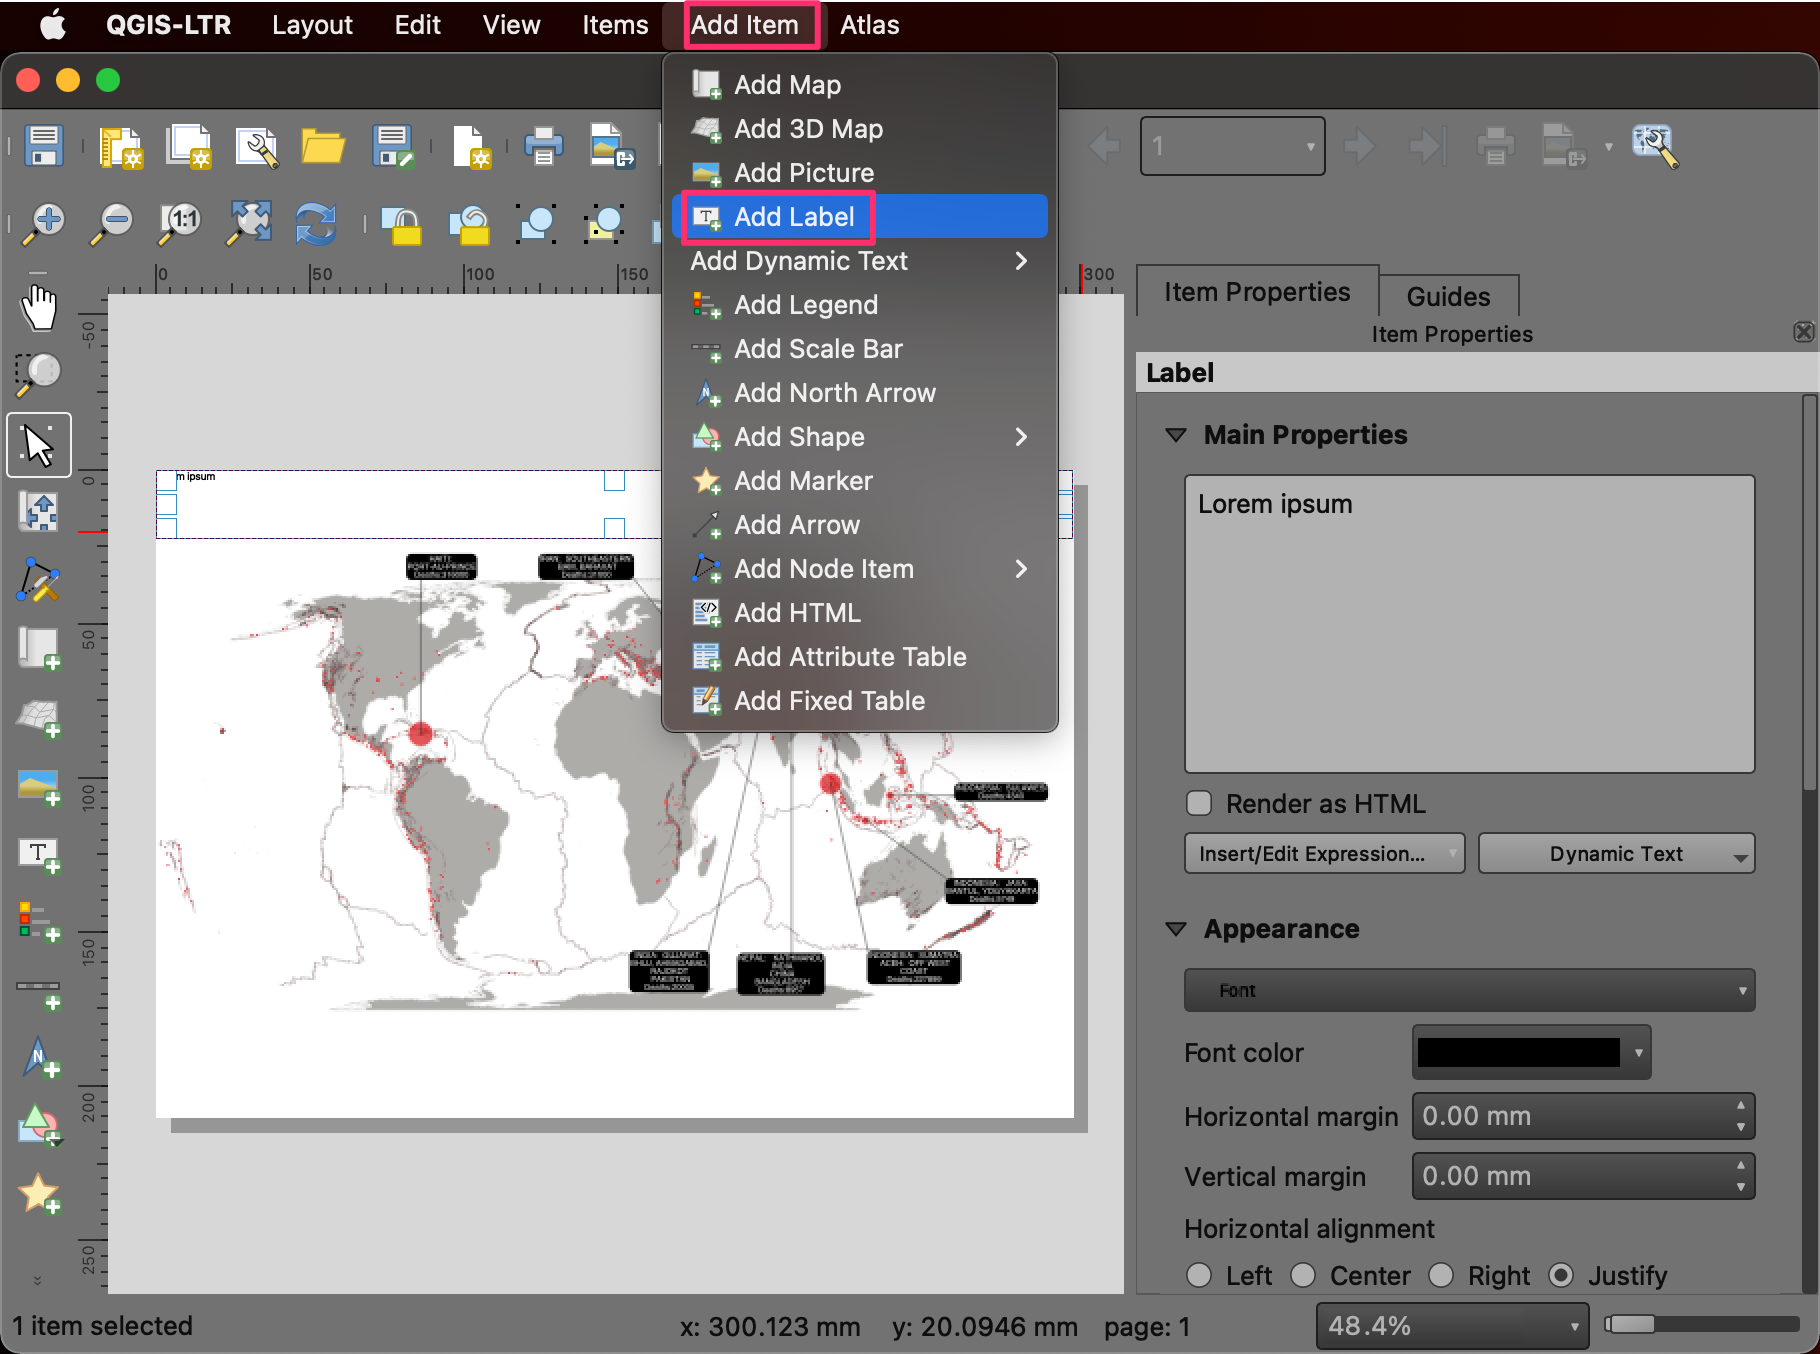
Task: Select the Select/Move Item arrow tool
Action: 39,444
